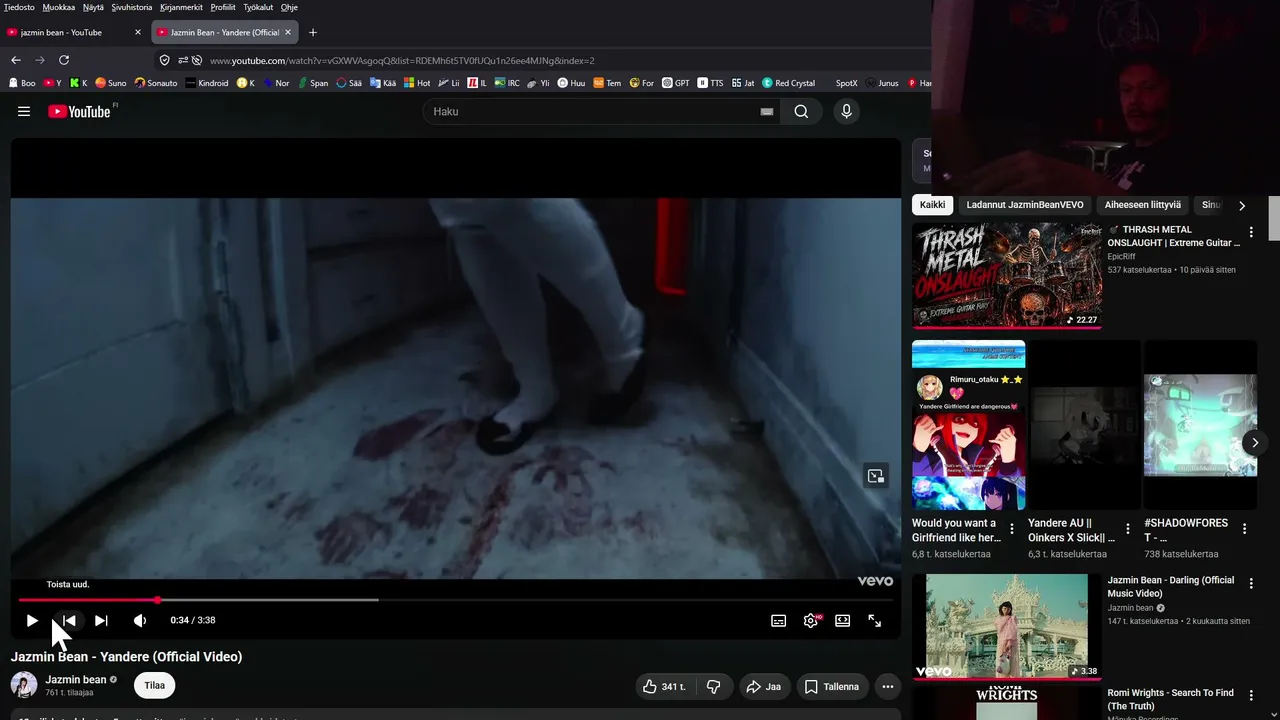Save the video with Tallenna

[x=832, y=687]
